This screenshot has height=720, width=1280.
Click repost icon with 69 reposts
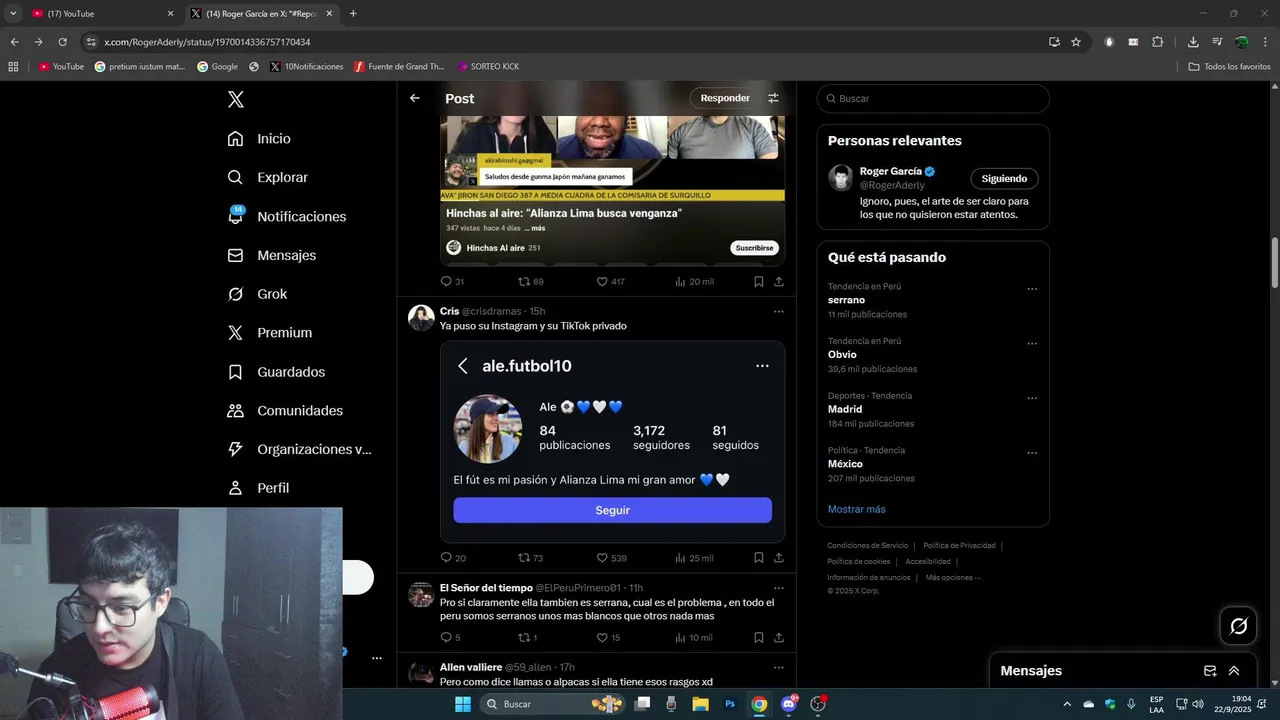524,282
